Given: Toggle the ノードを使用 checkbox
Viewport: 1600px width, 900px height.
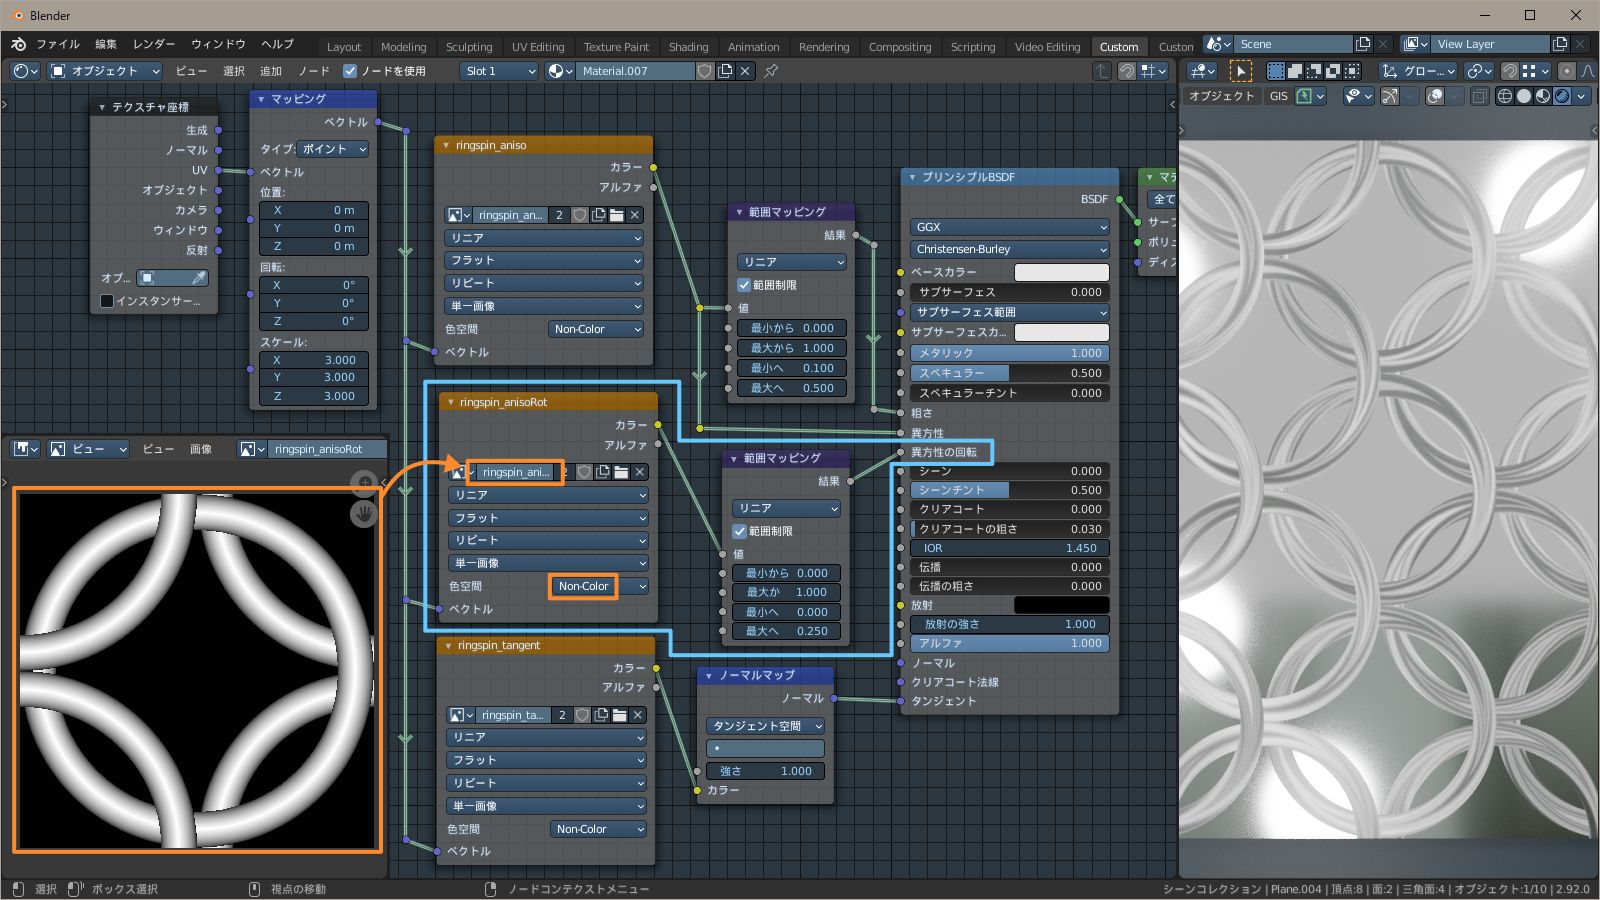Looking at the screenshot, I should [350, 71].
